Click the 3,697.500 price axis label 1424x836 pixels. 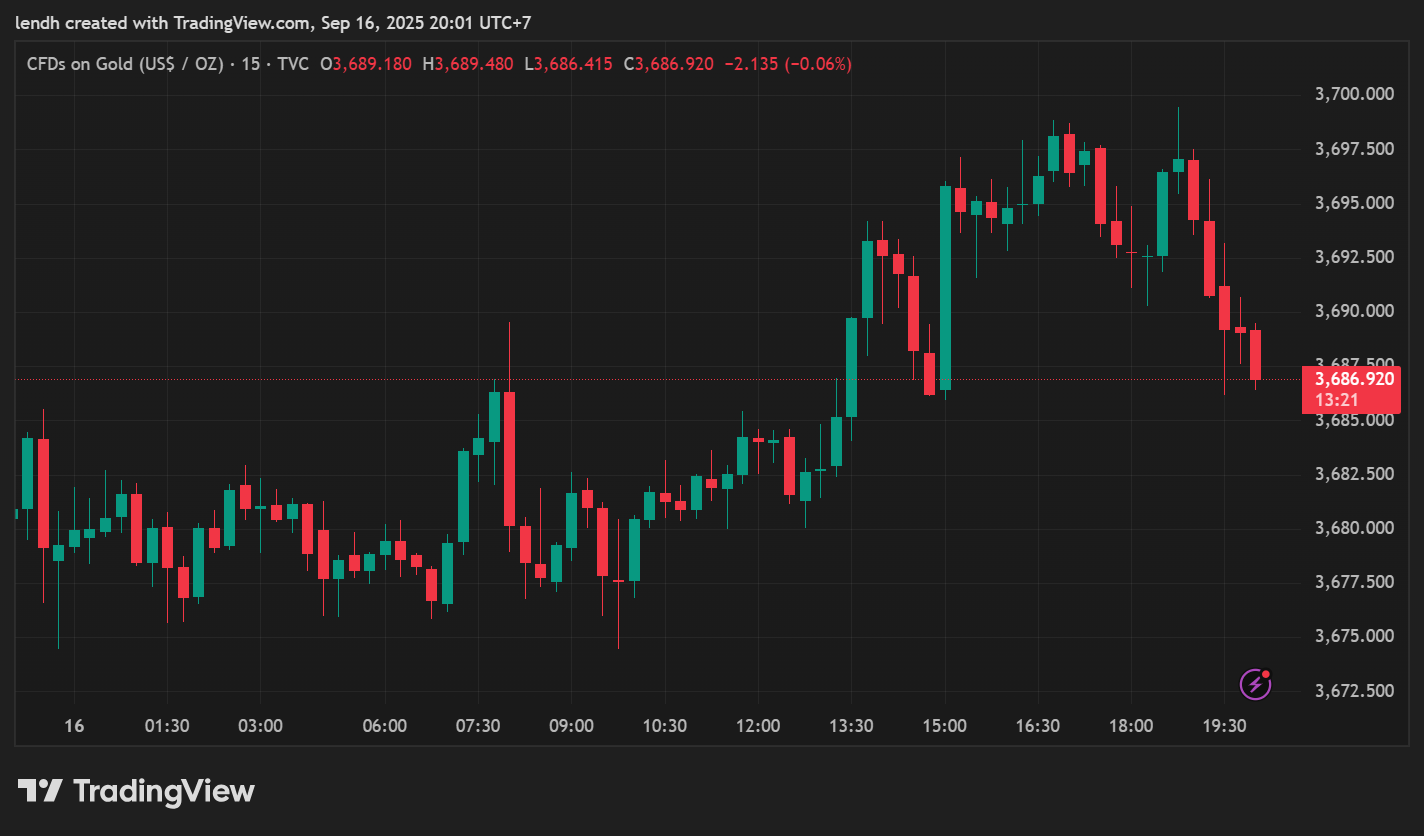point(1354,149)
